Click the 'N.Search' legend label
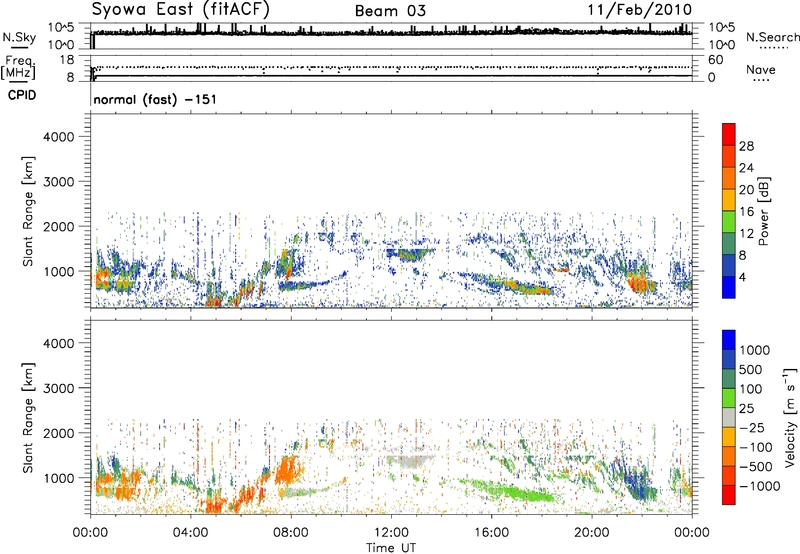Image resolution: width=800 pixels, height=554 pixels. tap(772, 37)
